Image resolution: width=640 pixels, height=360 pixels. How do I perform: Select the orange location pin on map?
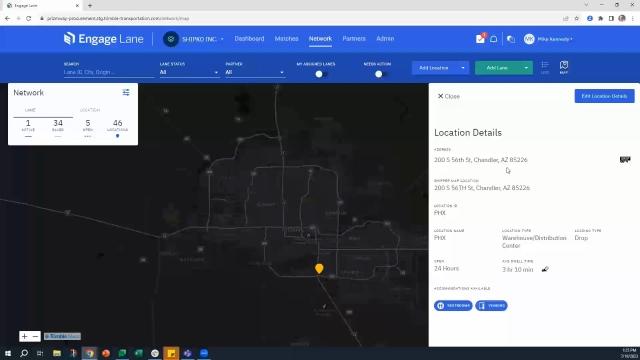(319, 268)
